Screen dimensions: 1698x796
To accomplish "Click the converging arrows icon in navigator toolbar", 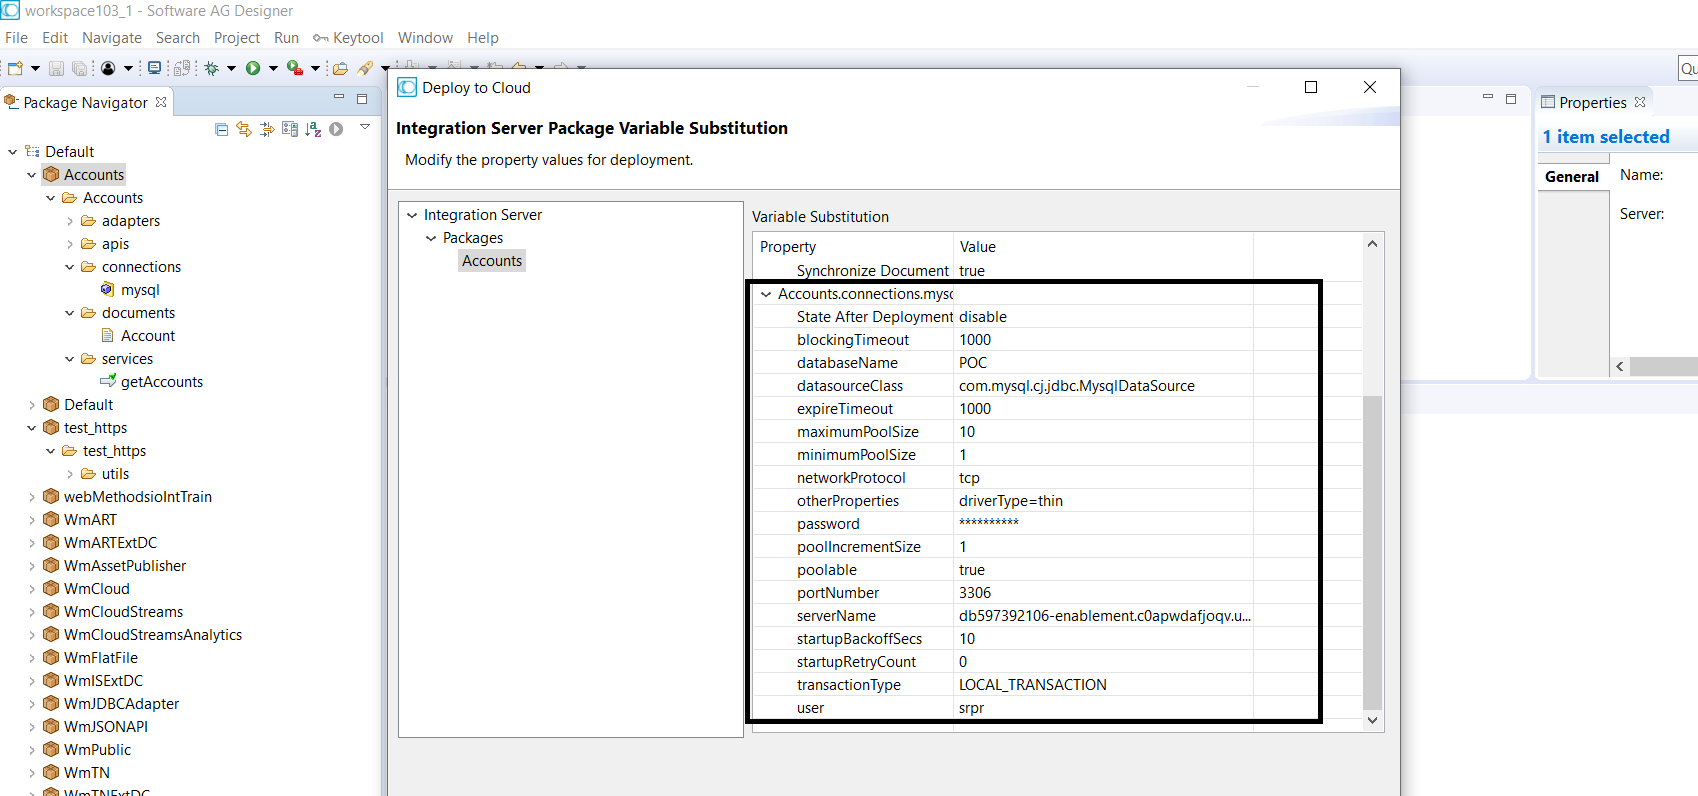I will pos(267,129).
